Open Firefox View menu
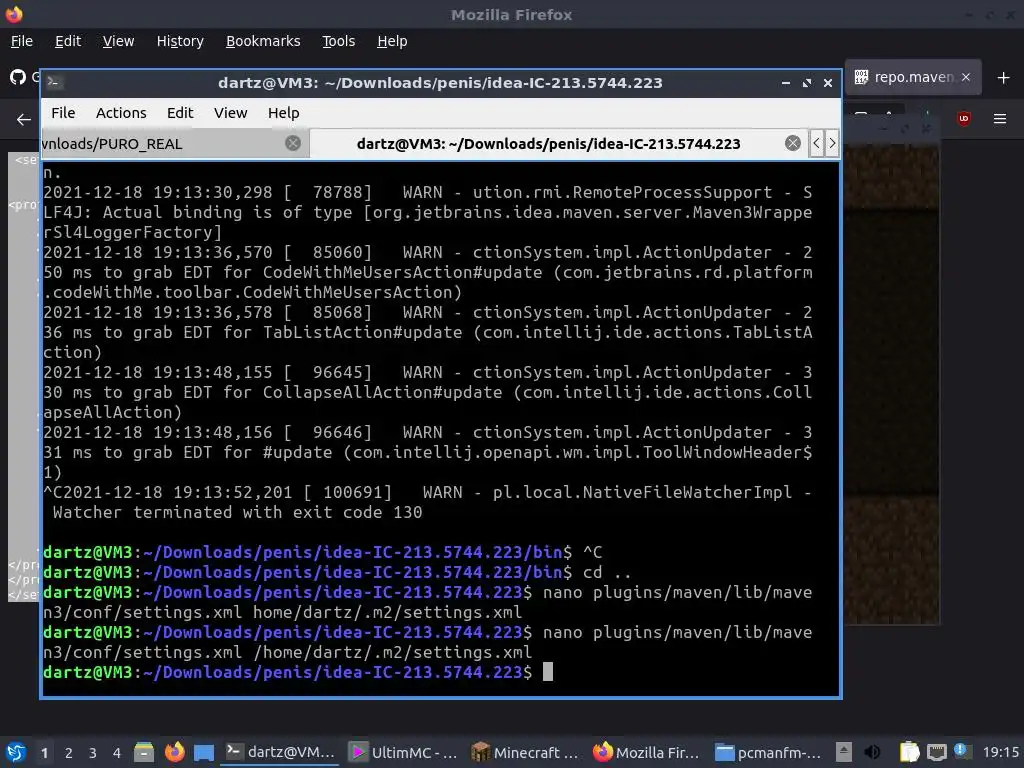Screen dimensions: 1024x768 click(x=118, y=41)
